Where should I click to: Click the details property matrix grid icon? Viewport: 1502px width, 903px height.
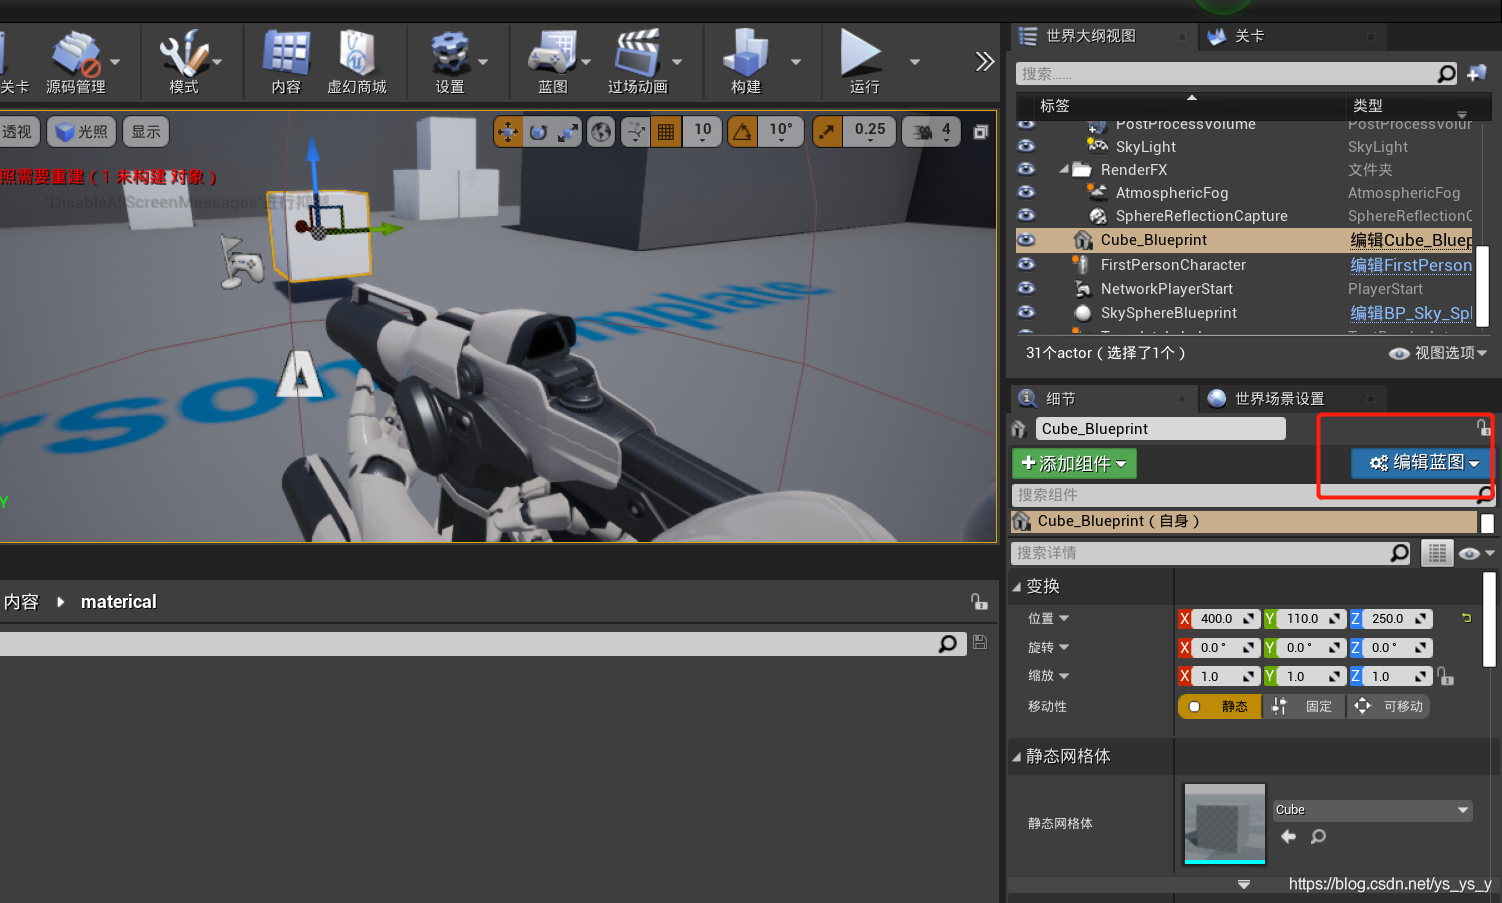click(1437, 553)
